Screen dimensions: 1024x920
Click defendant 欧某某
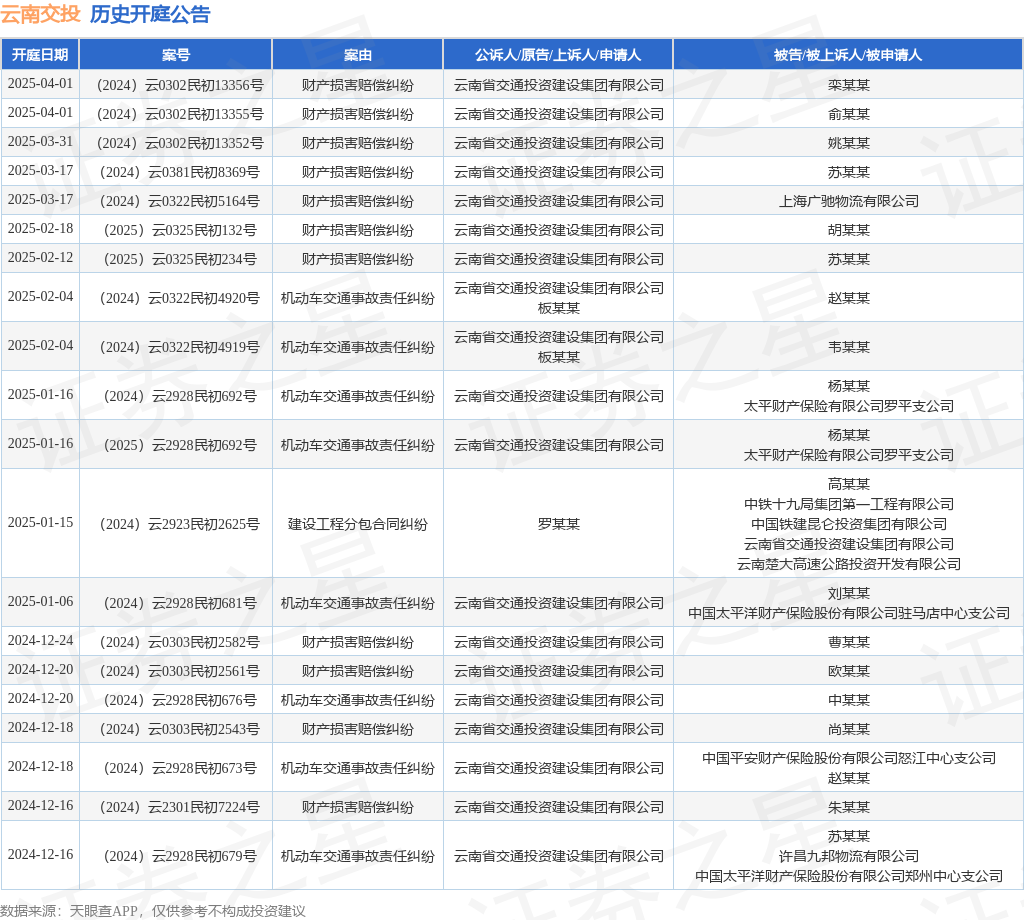pos(848,671)
